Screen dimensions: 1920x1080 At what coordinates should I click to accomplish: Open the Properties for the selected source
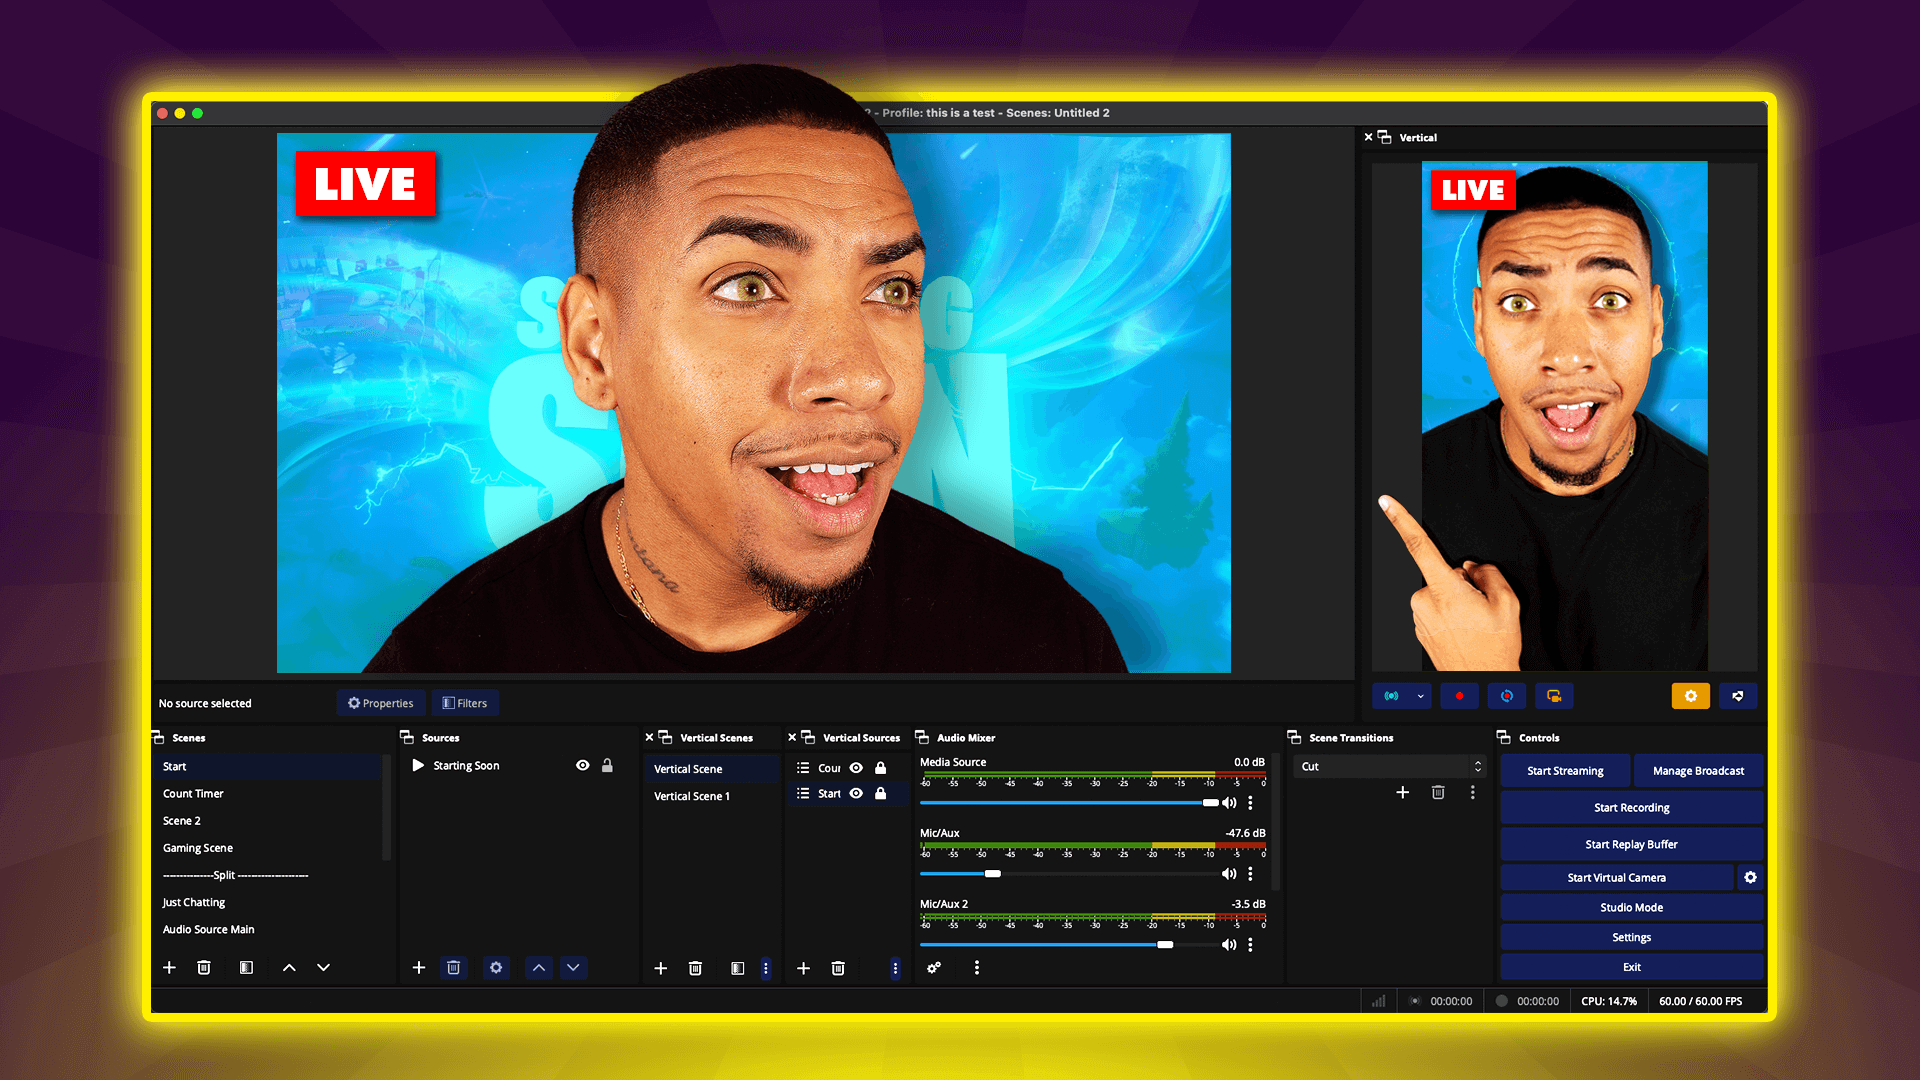click(x=381, y=702)
